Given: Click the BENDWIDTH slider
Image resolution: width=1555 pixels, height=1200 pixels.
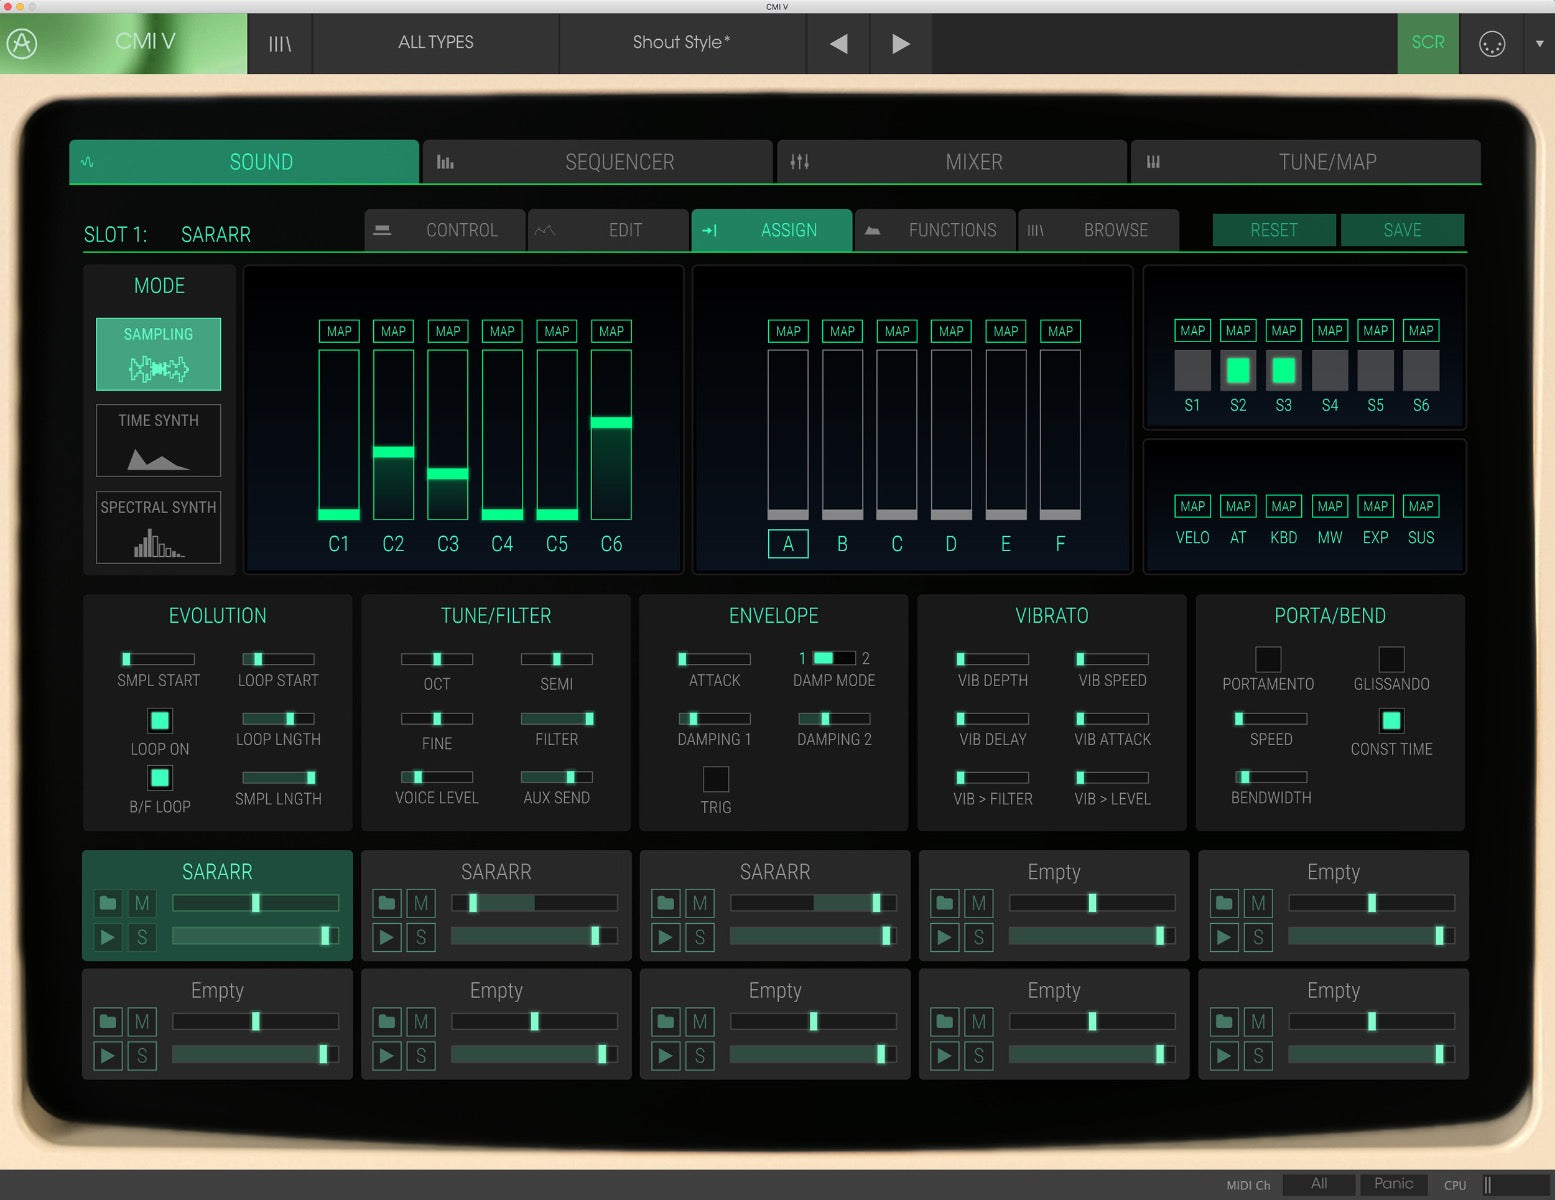Looking at the screenshot, I should point(1271,777).
